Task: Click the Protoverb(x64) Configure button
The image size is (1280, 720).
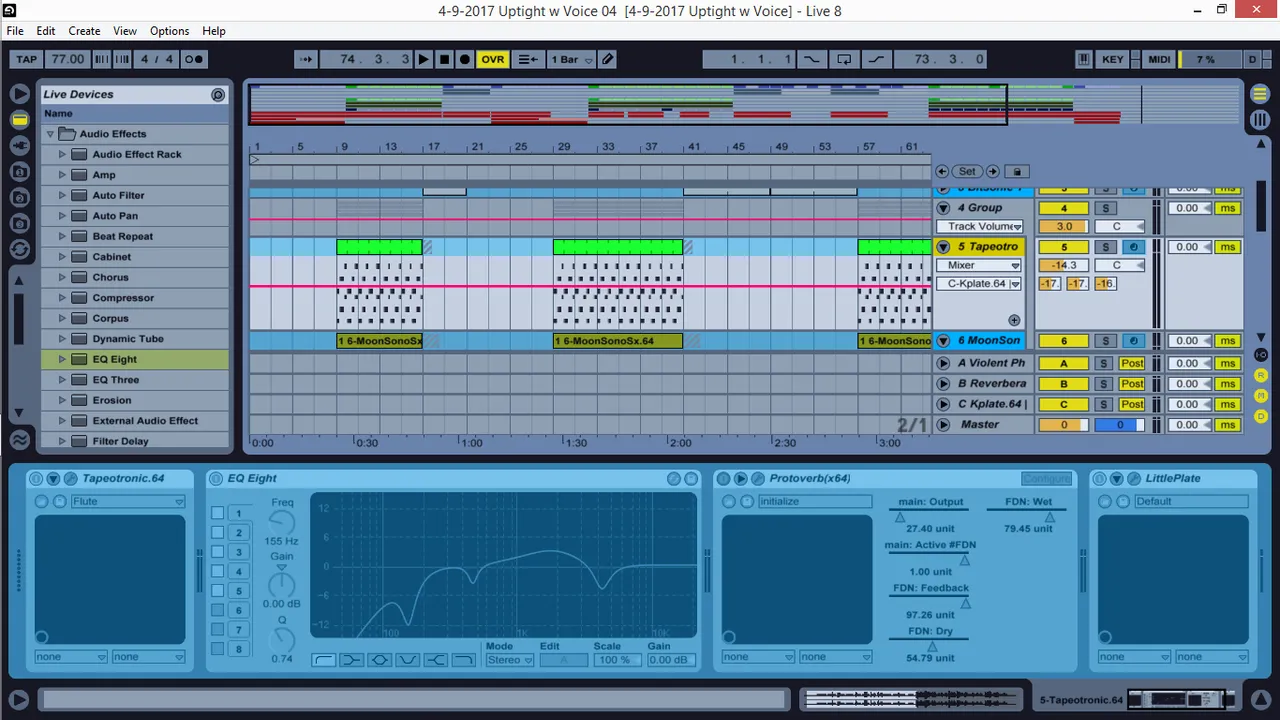Action: coord(1046,479)
